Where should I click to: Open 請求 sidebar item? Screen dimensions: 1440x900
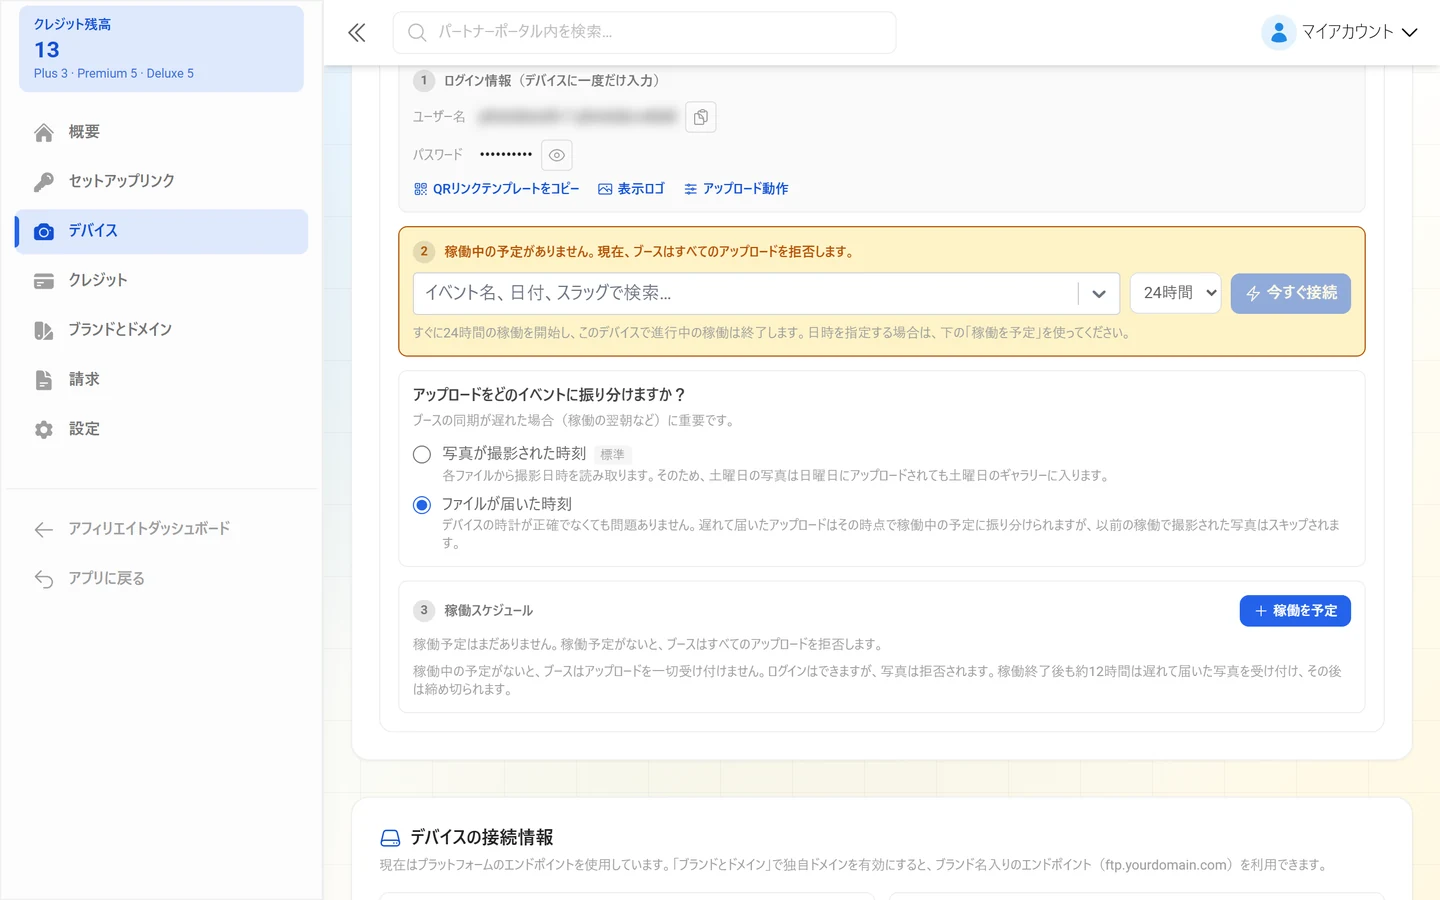[x=161, y=379]
